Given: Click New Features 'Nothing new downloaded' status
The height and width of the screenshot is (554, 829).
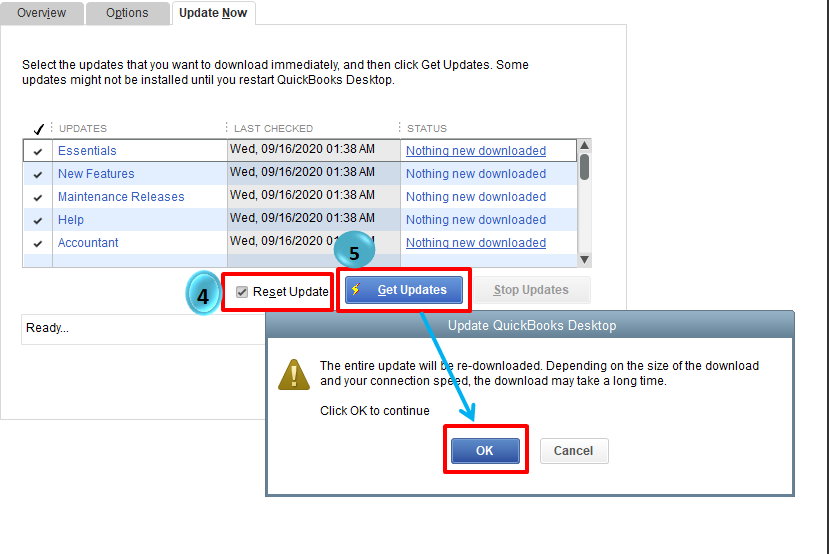Looking at the screenshot, I should [x=476, y=173].
